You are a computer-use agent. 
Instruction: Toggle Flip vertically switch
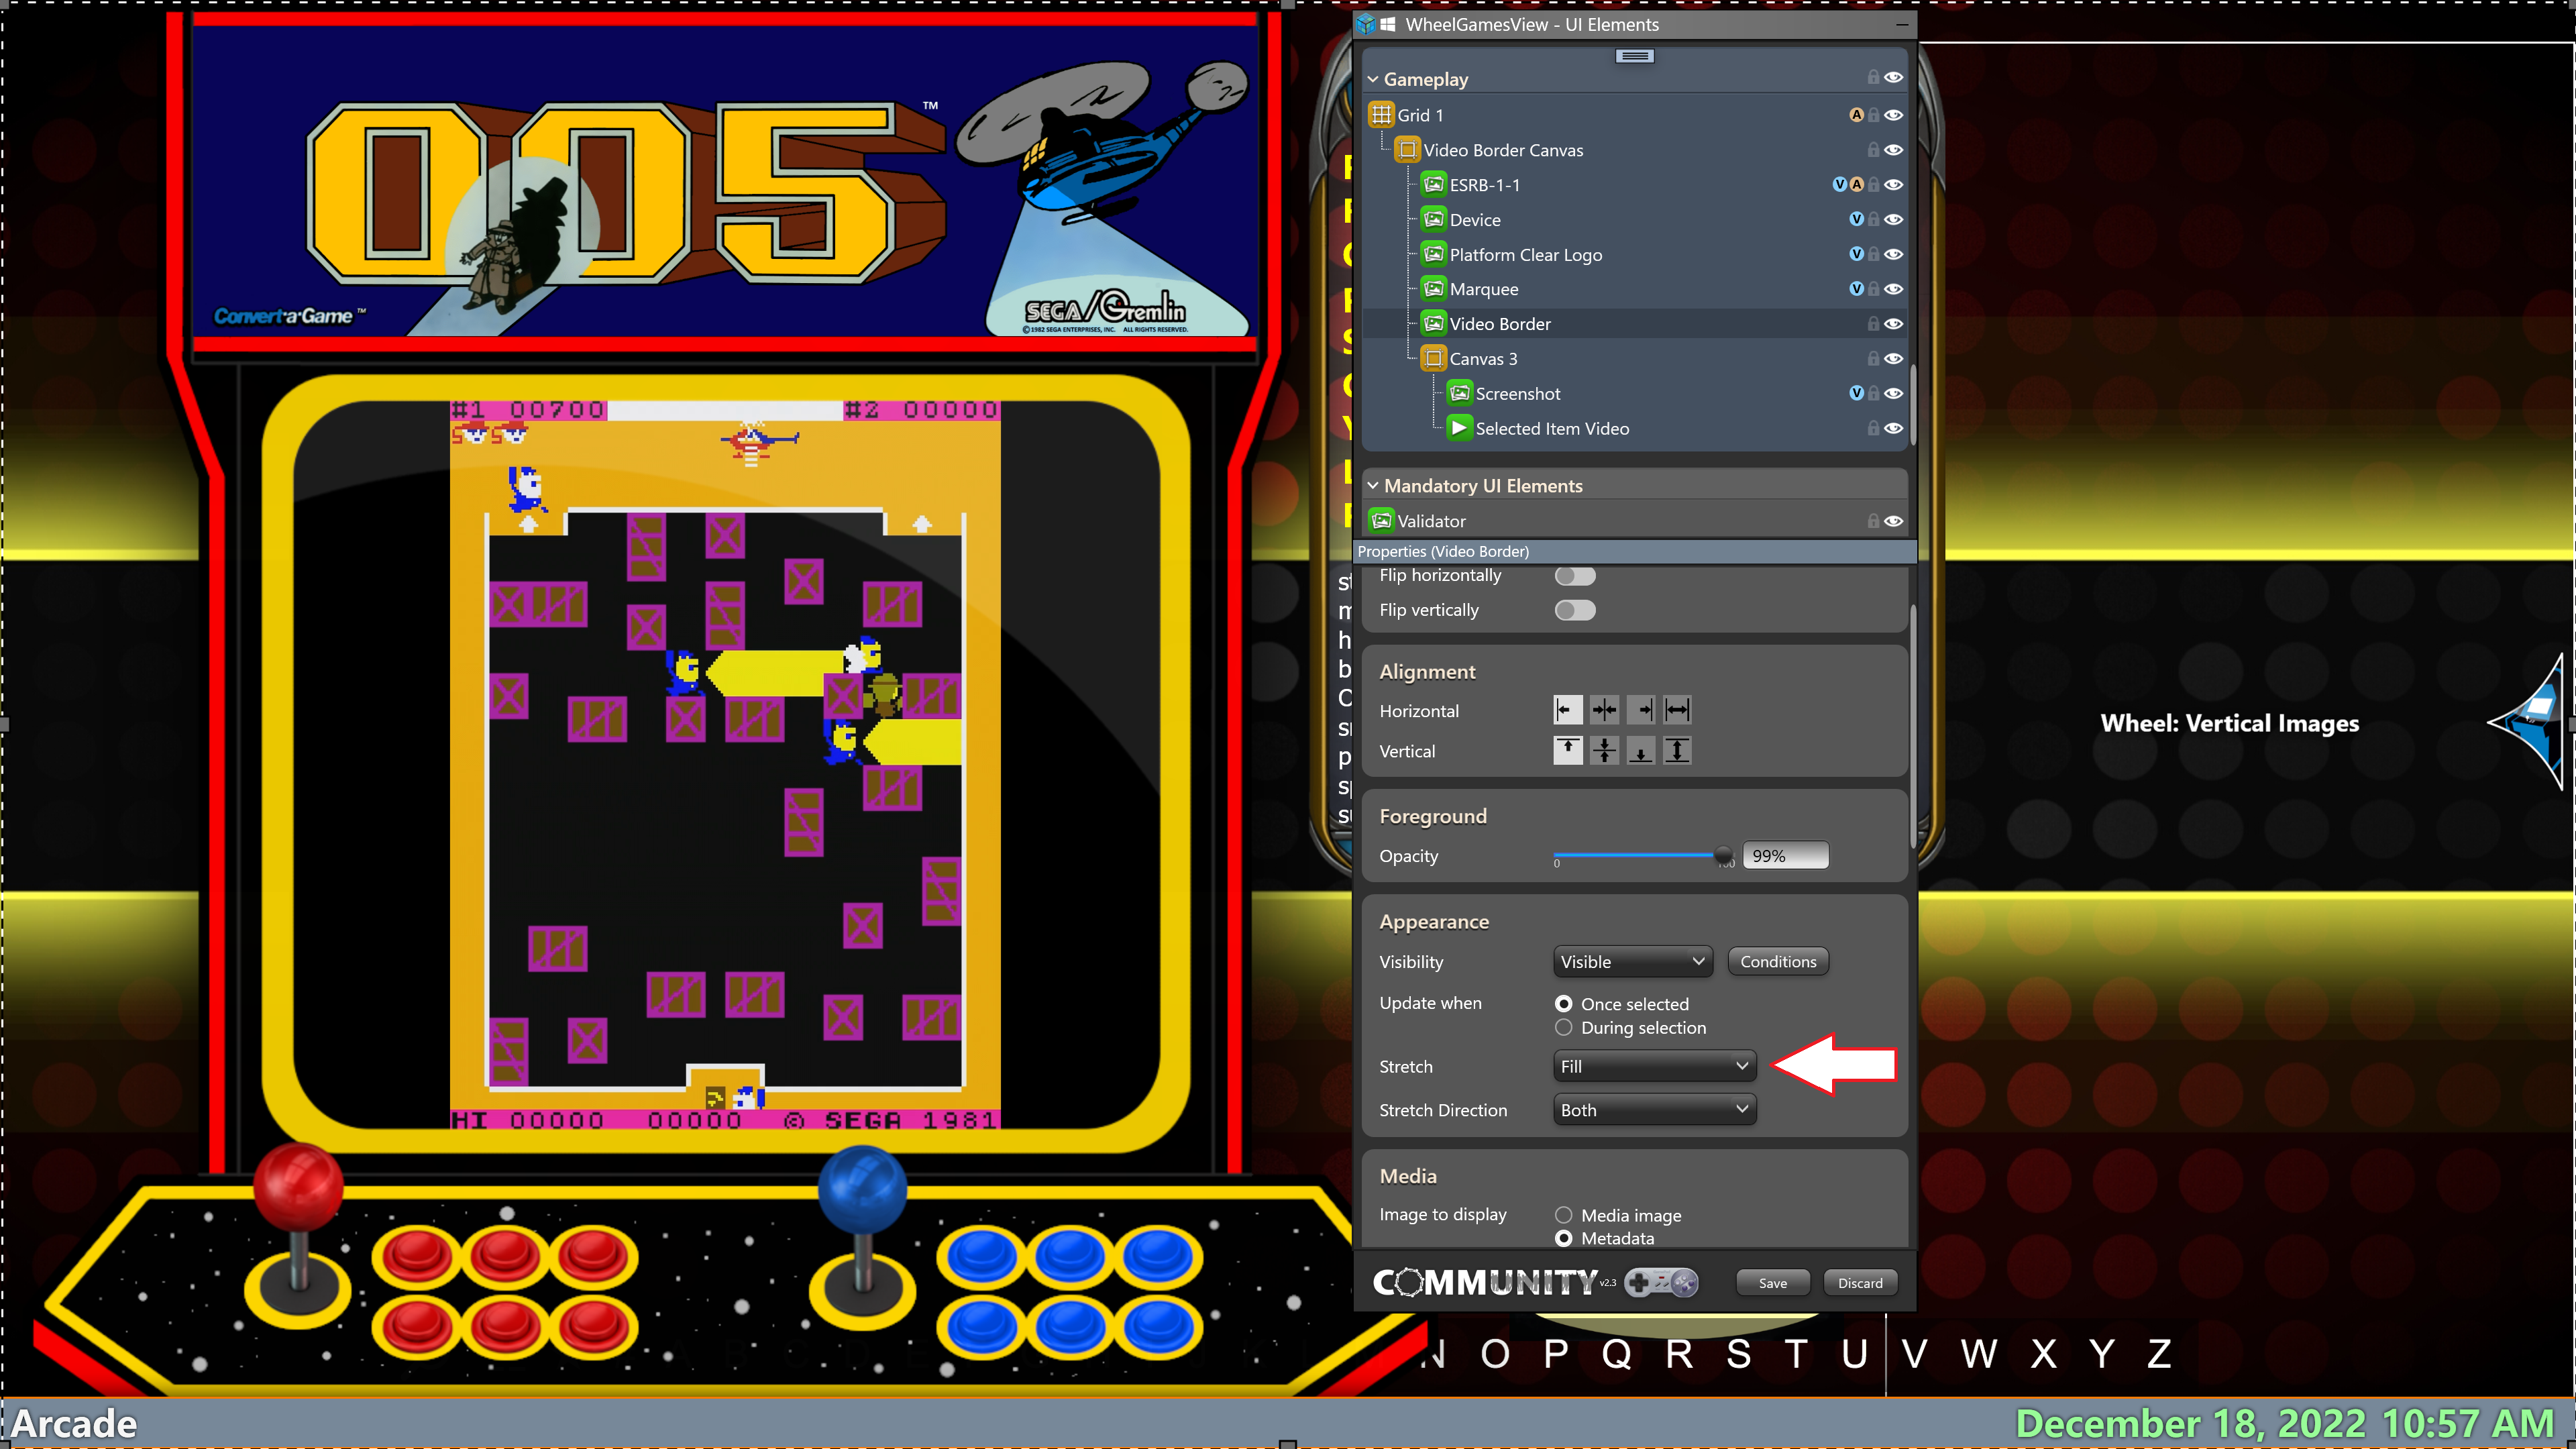1575,610
